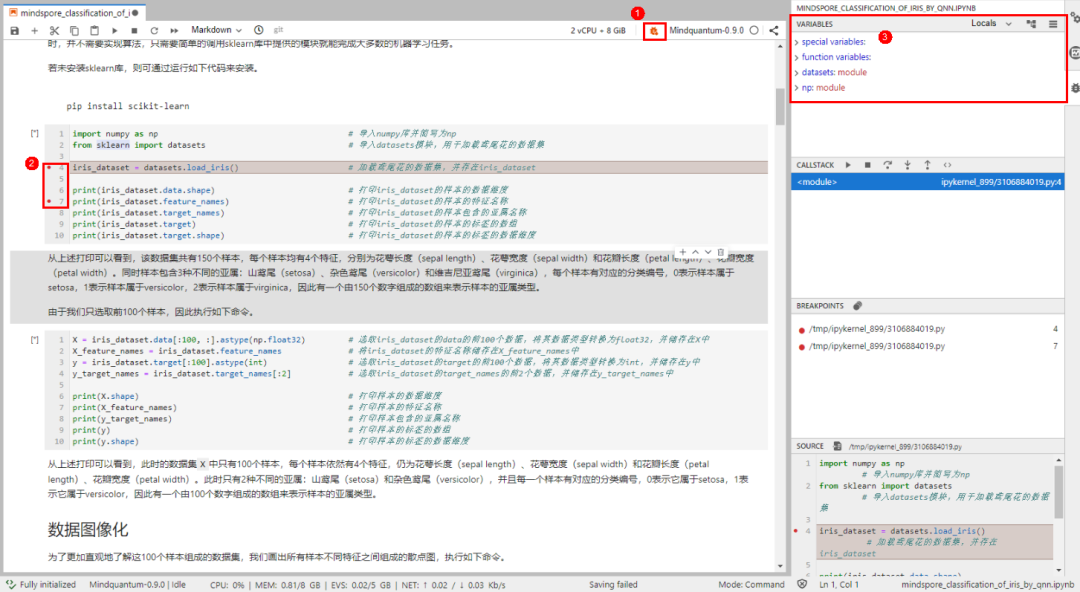Select the mindspore_classification notebook tab

tap(68, 11)
